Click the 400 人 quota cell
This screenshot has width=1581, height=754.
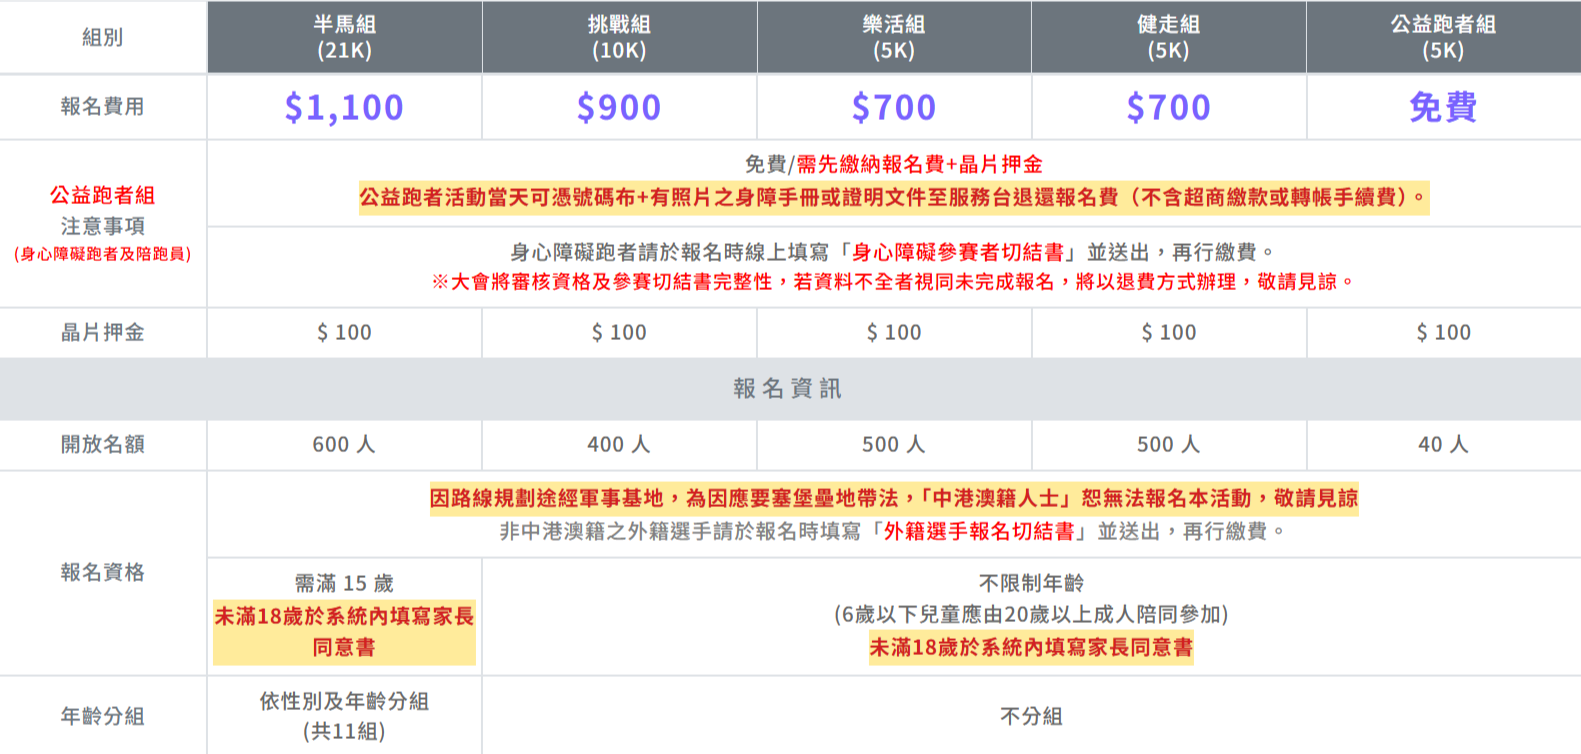click(x=619, y=444)
